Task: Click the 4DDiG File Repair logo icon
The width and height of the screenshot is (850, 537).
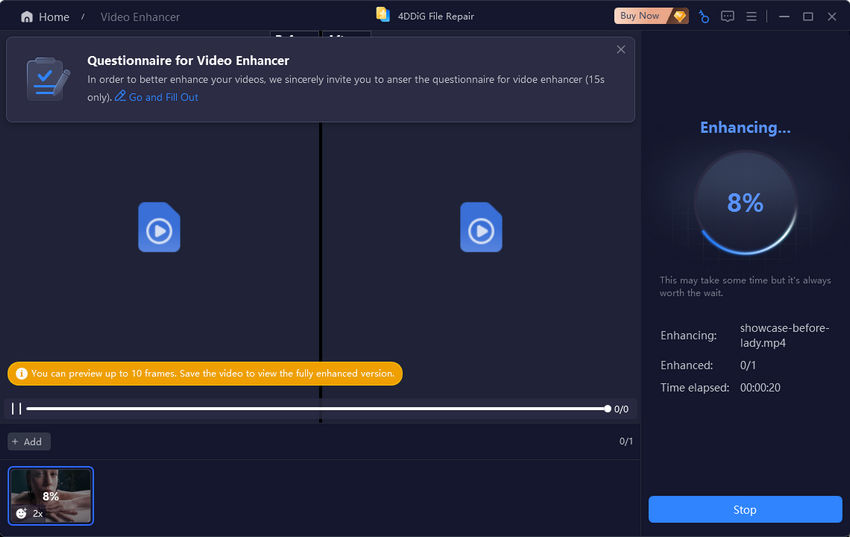Action: (x=383, y=15)
